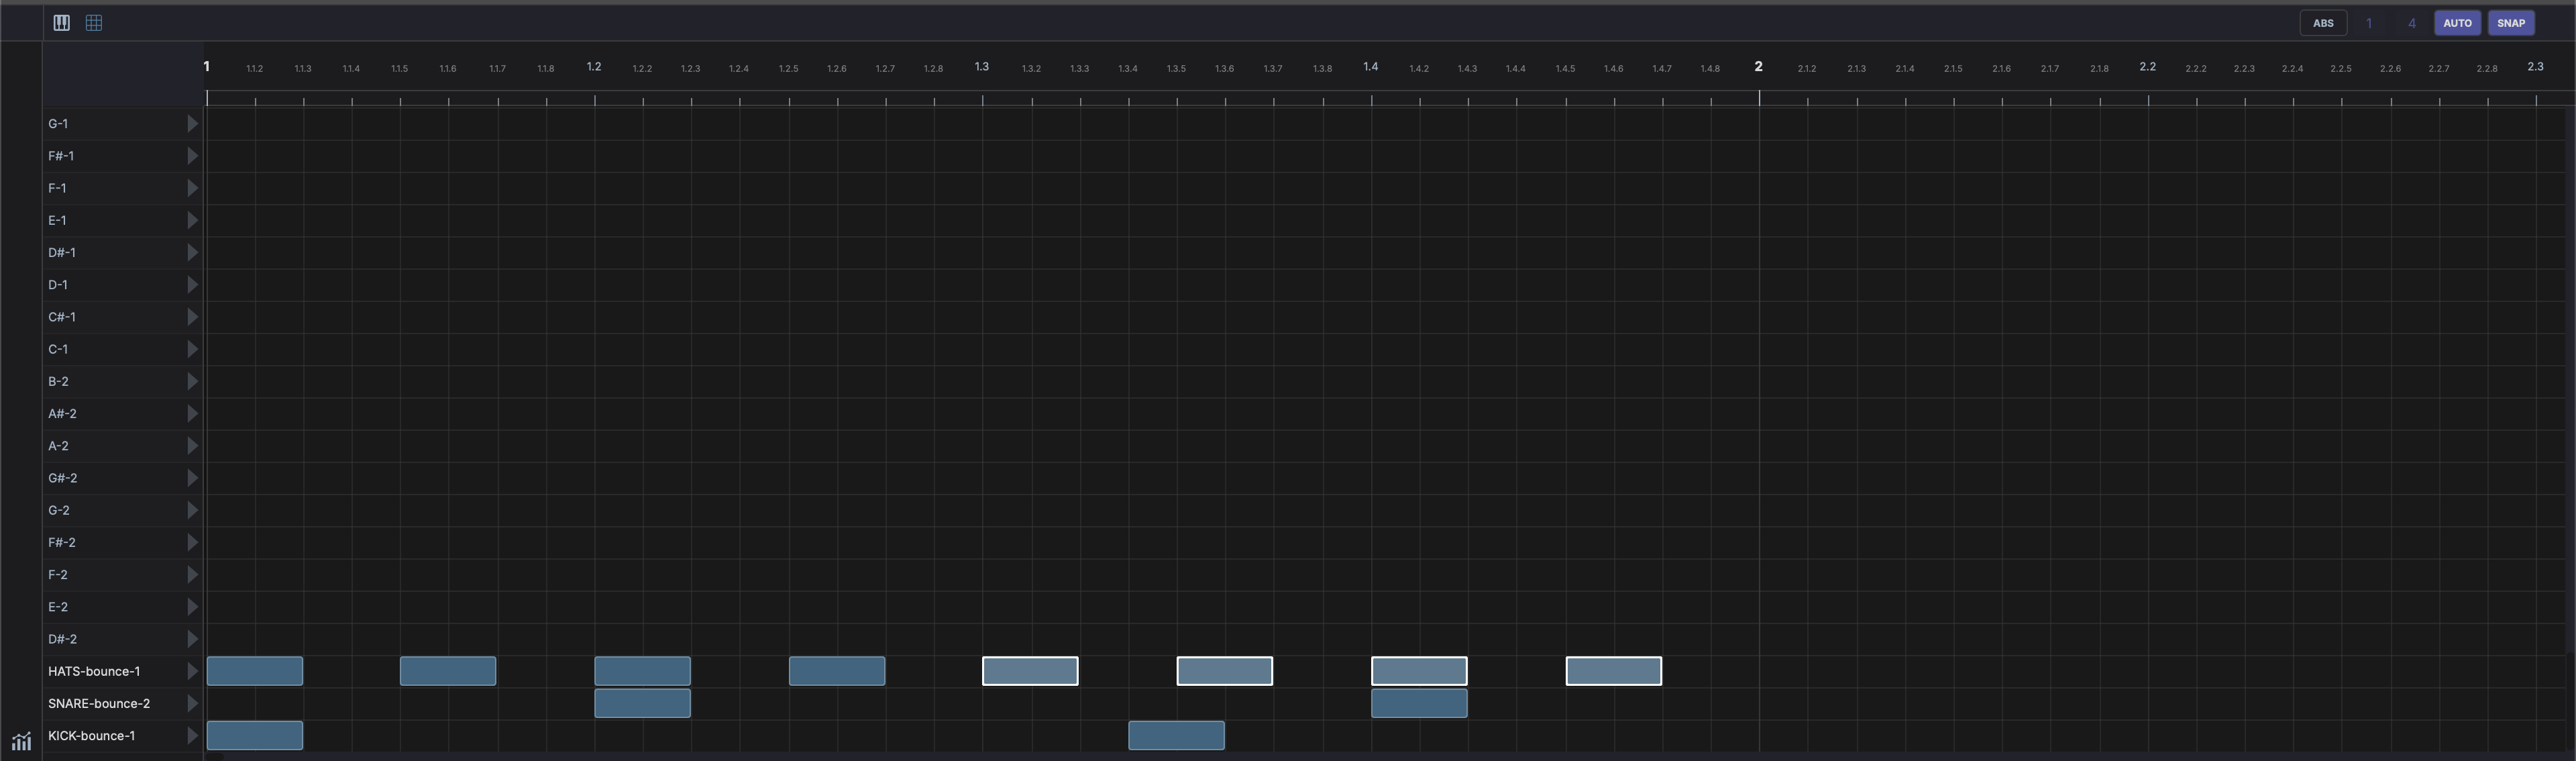Screen dimensions: 2576x761
Task: Toggle the ABS mode button
Action: [x=2323, y=22]
